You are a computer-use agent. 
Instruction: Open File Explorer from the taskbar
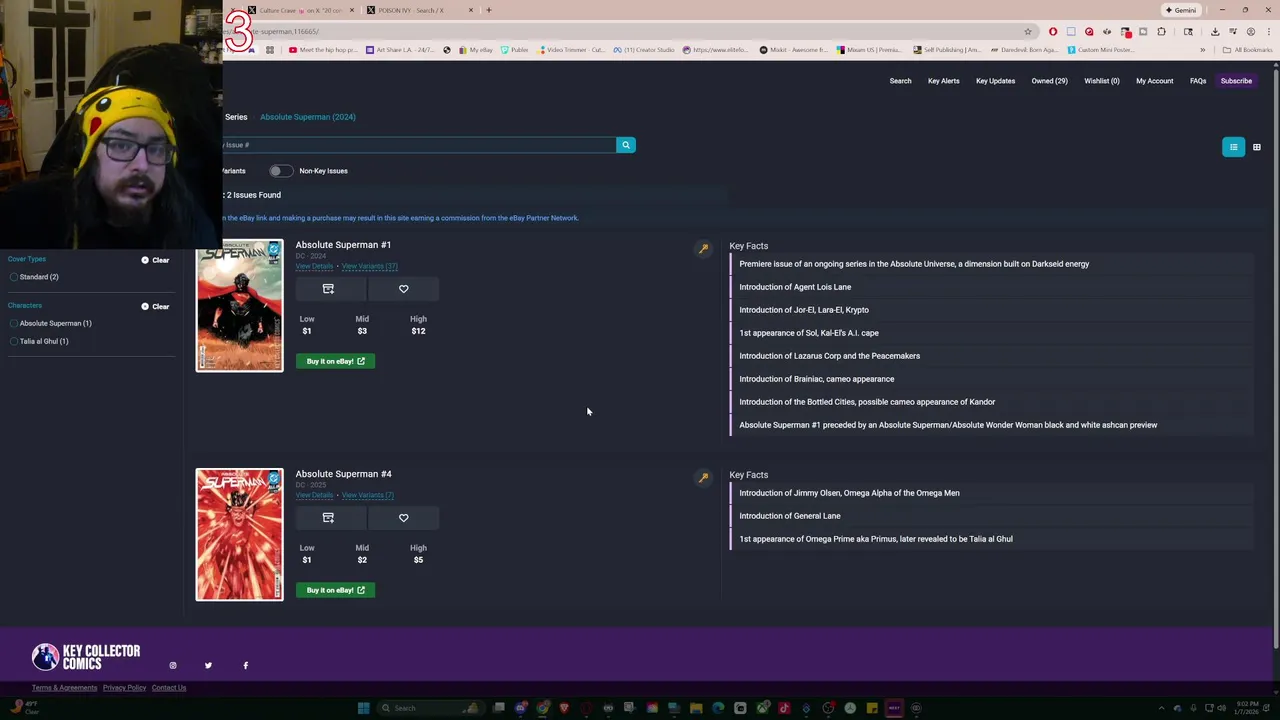(x=696, y=708)
